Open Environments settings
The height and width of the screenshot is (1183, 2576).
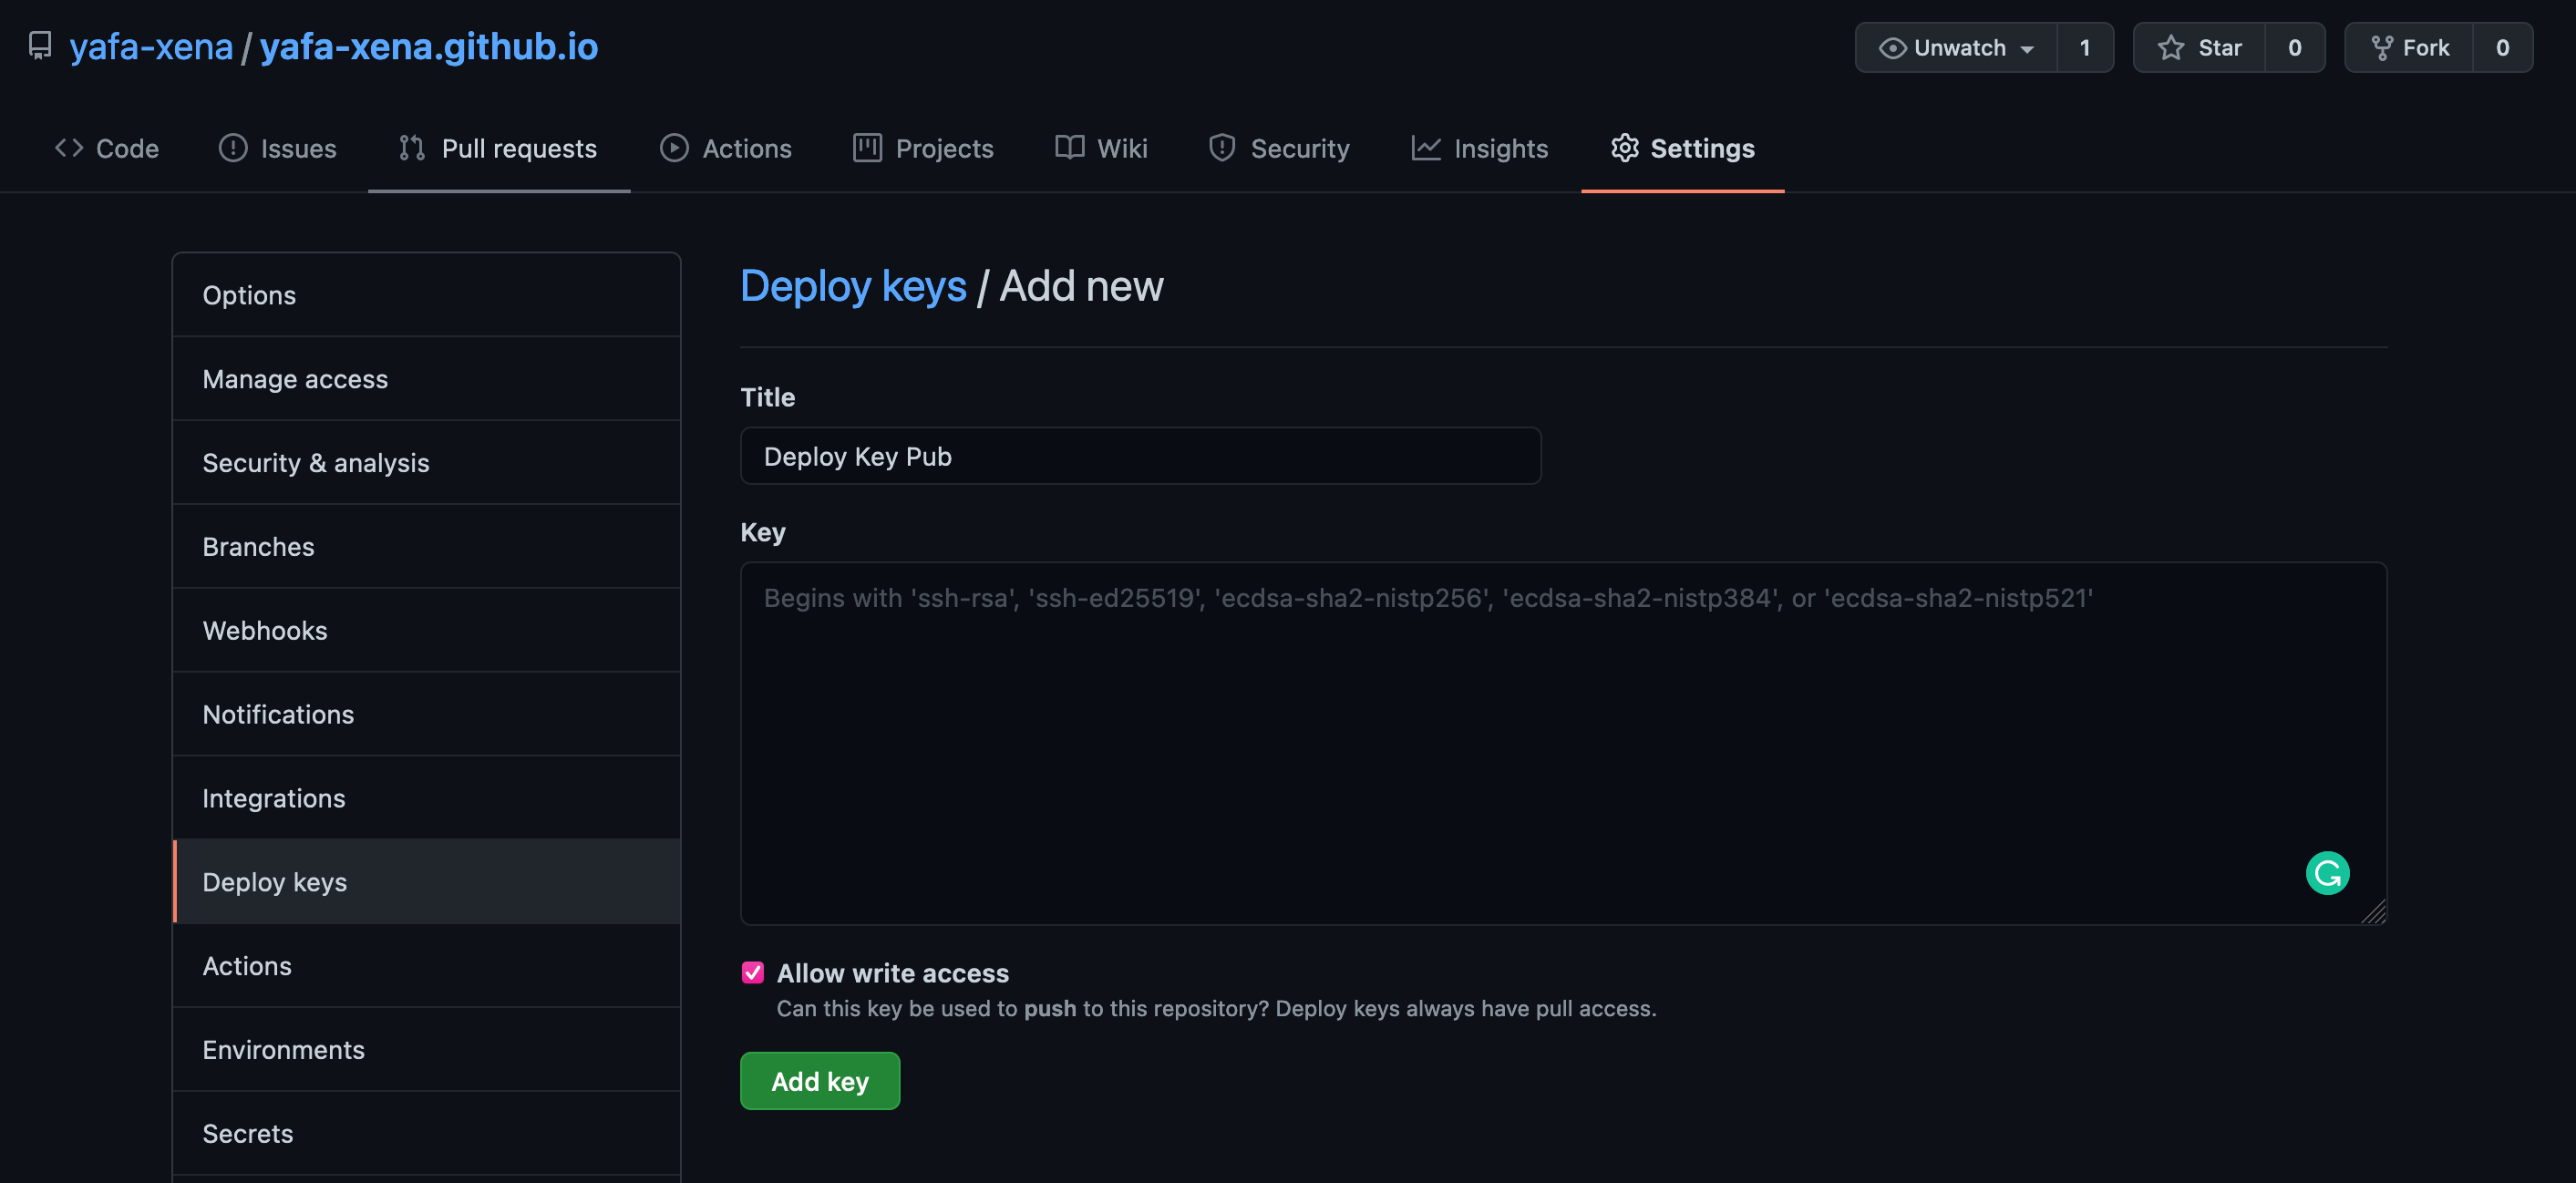coord(427,1050)
